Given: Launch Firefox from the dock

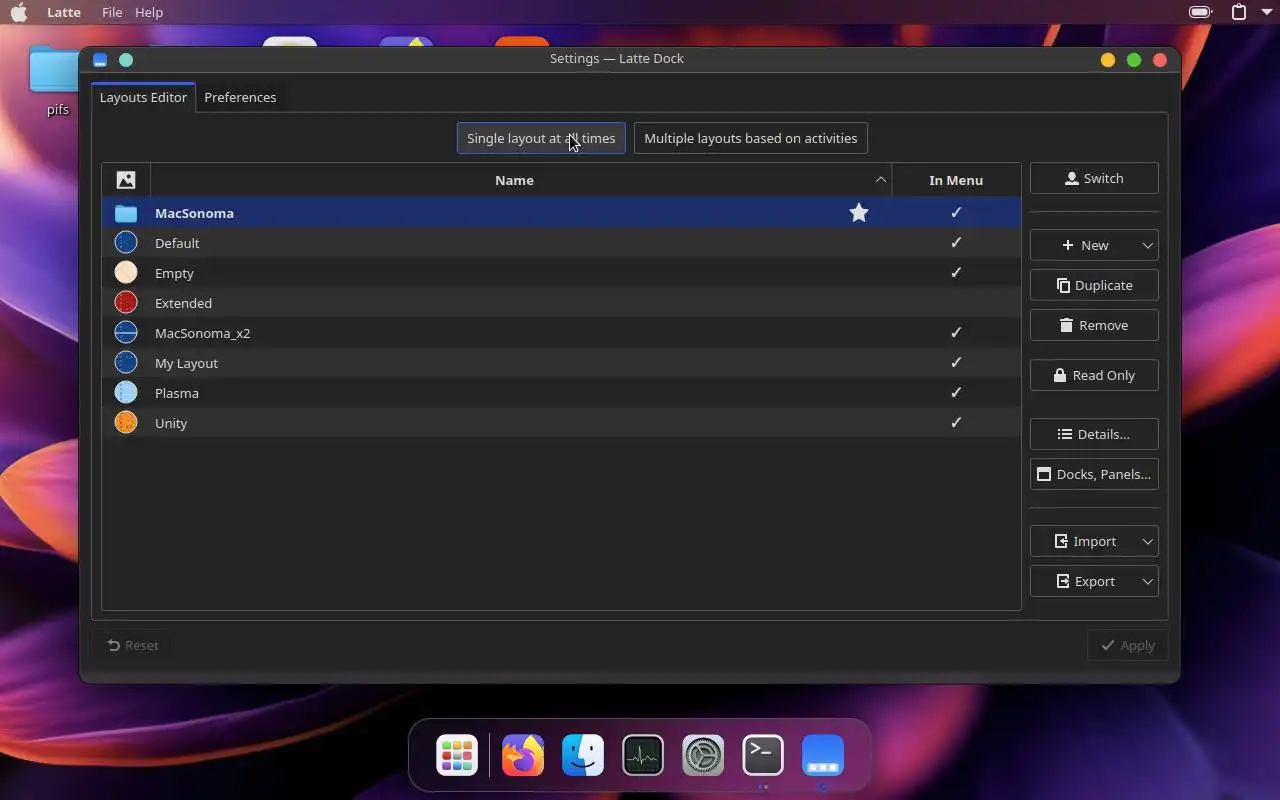Looking at the screenshot, I should [x=523, y=755].
